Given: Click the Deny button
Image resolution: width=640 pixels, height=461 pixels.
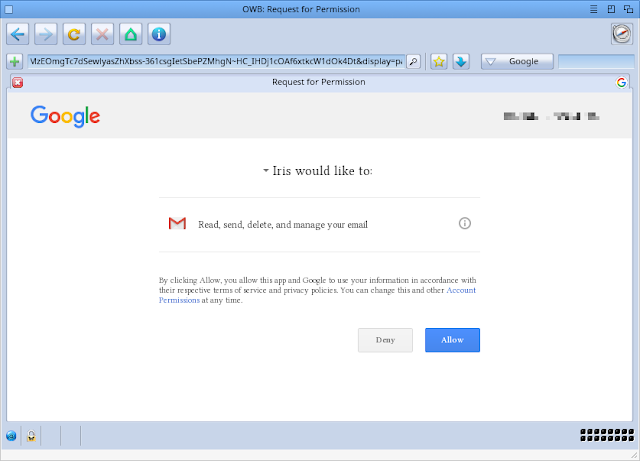Looking at the screenshot, I should (x=385, y=340).
